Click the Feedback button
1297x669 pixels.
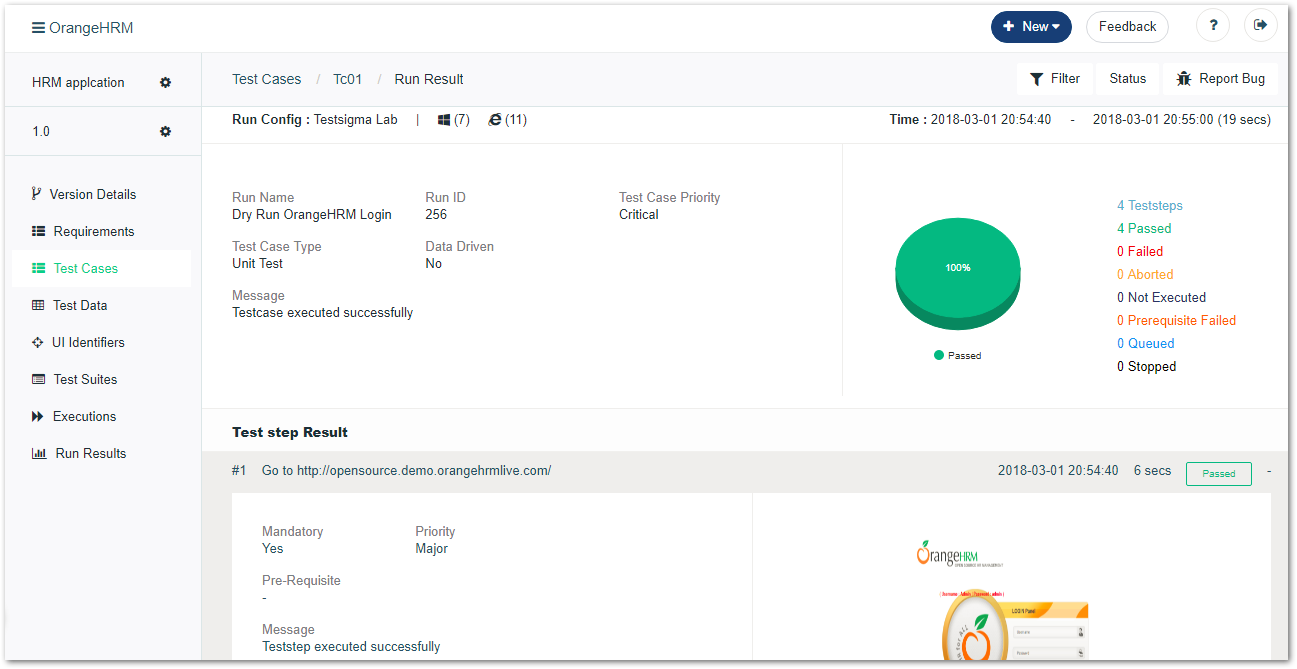pos(1127,27)
